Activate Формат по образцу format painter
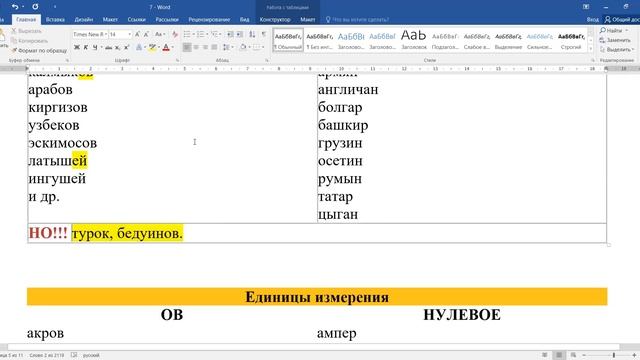Viewport: 640px width, 360px height. [39, 50]
